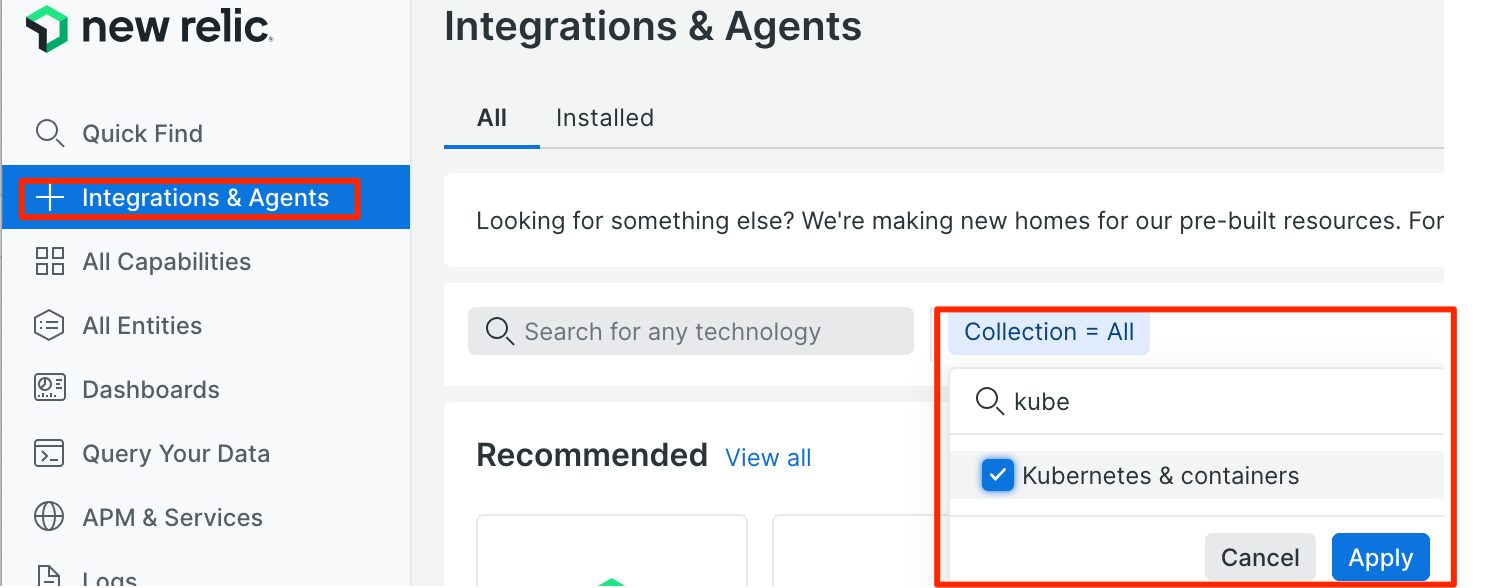
Task: Select the All Entities hexagon icon
Action: [x=49, y=326]
